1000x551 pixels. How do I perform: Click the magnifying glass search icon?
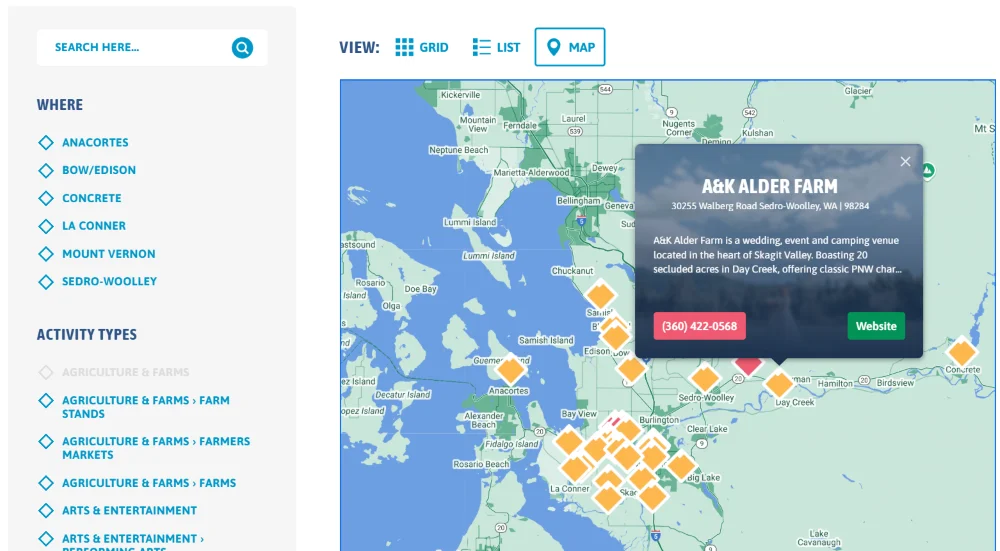tap(242, 47)
